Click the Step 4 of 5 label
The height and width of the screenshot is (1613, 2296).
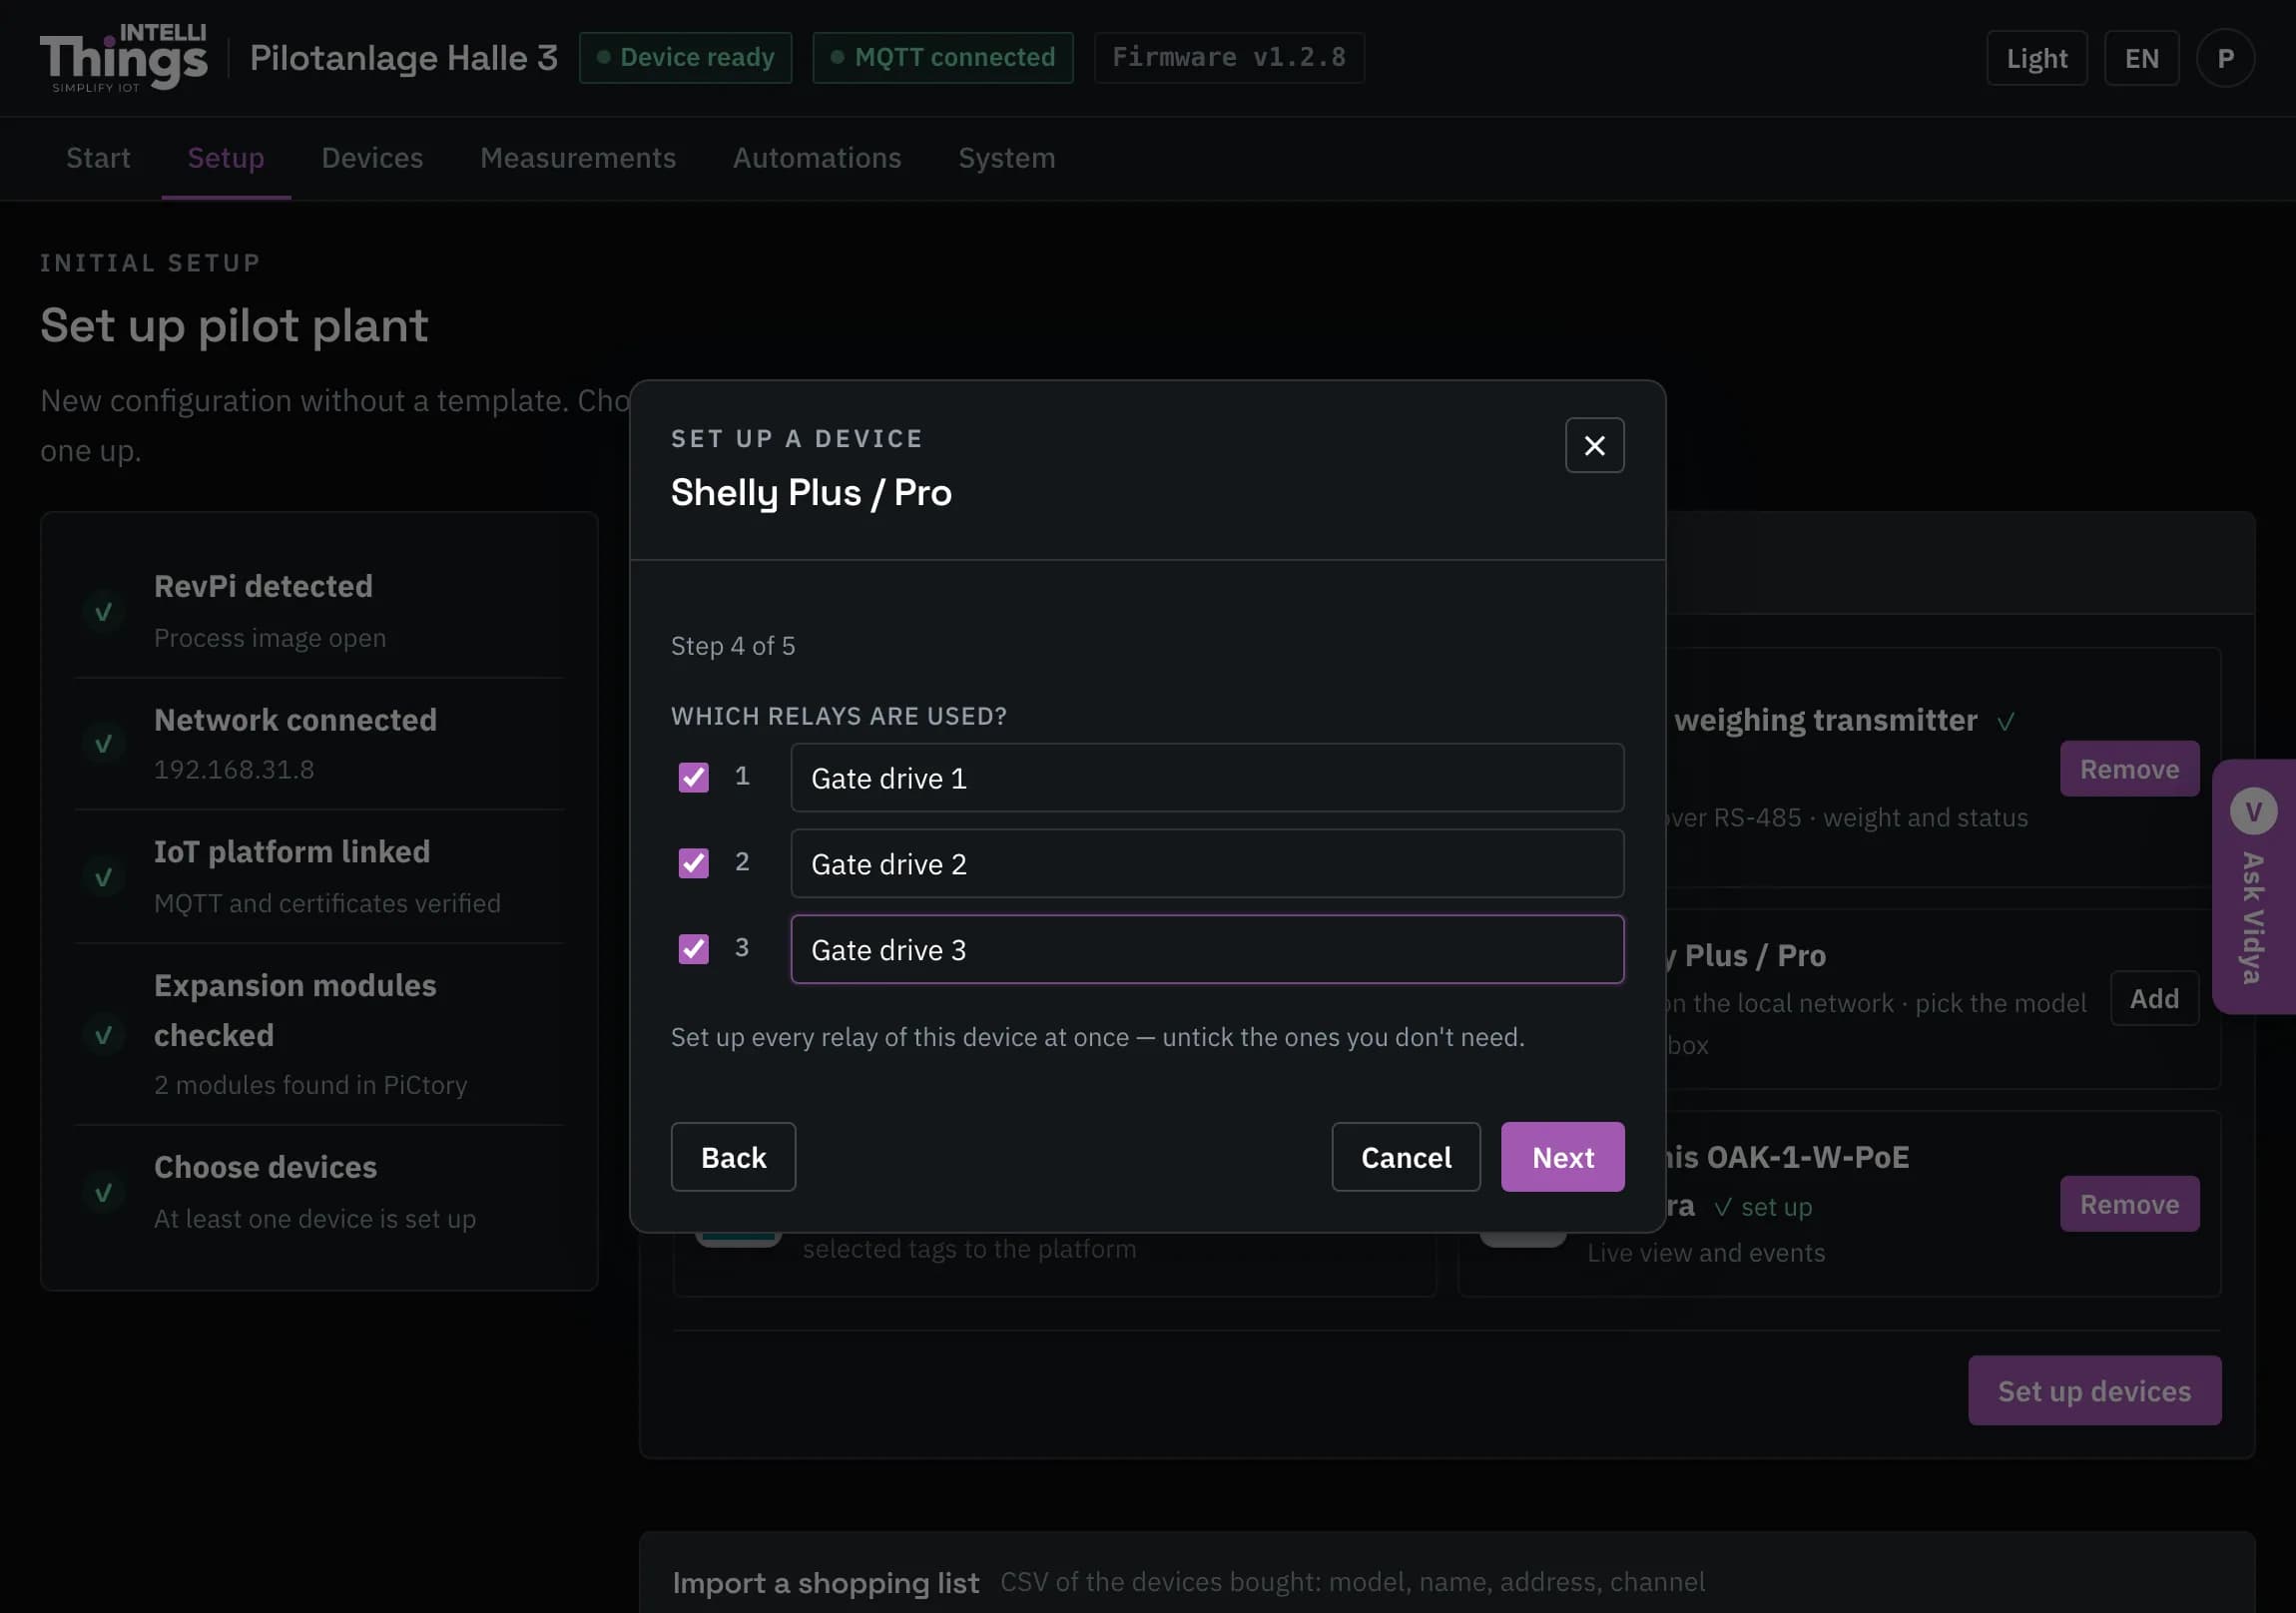coord(733,646)
